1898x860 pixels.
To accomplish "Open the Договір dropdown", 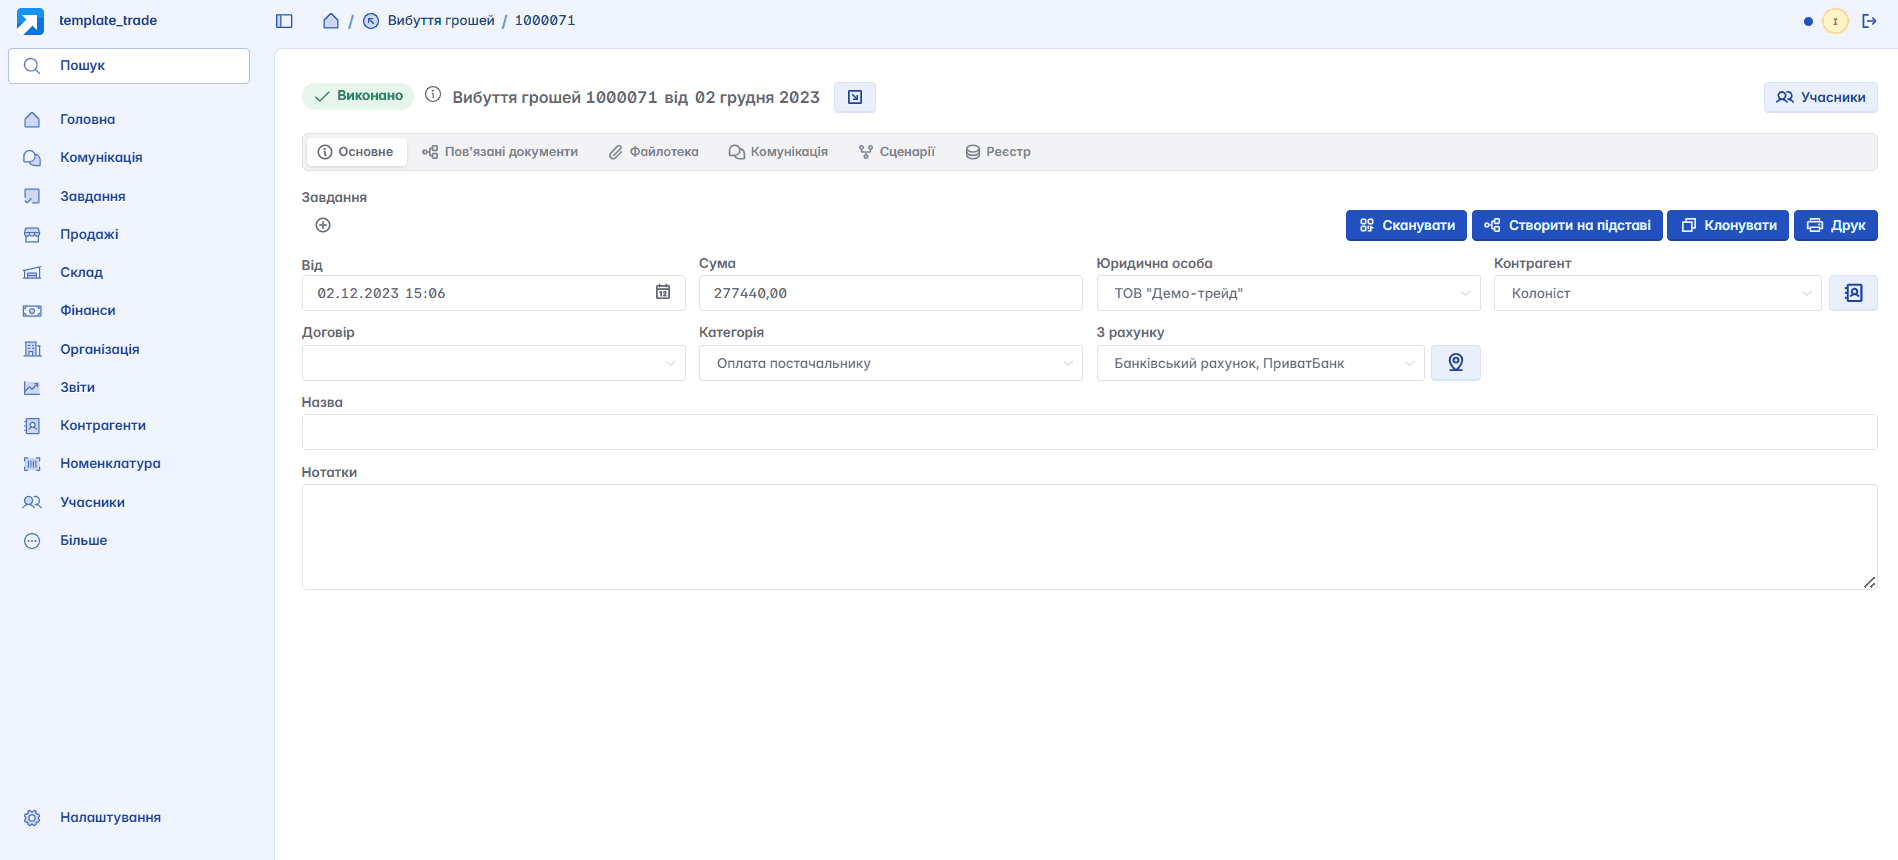I will [494, 363].
